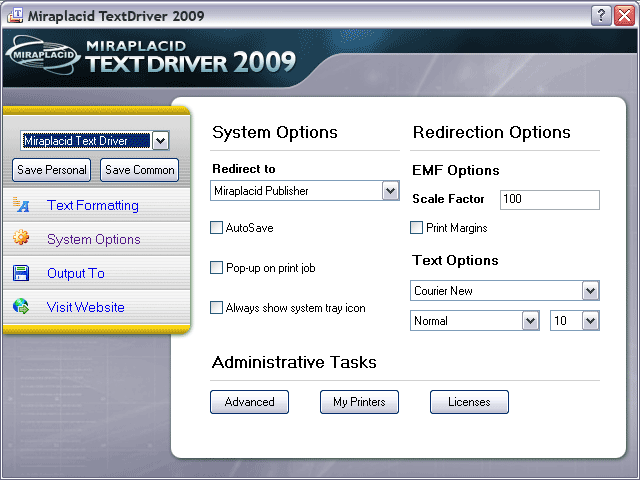Click the Redirection Options heading

tap(491, 132)
